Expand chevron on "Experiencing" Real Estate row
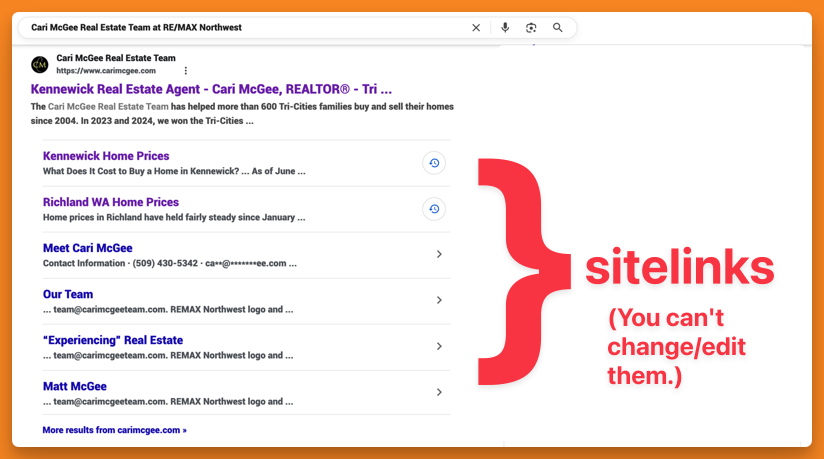824x459 pixels. (439, 346)
